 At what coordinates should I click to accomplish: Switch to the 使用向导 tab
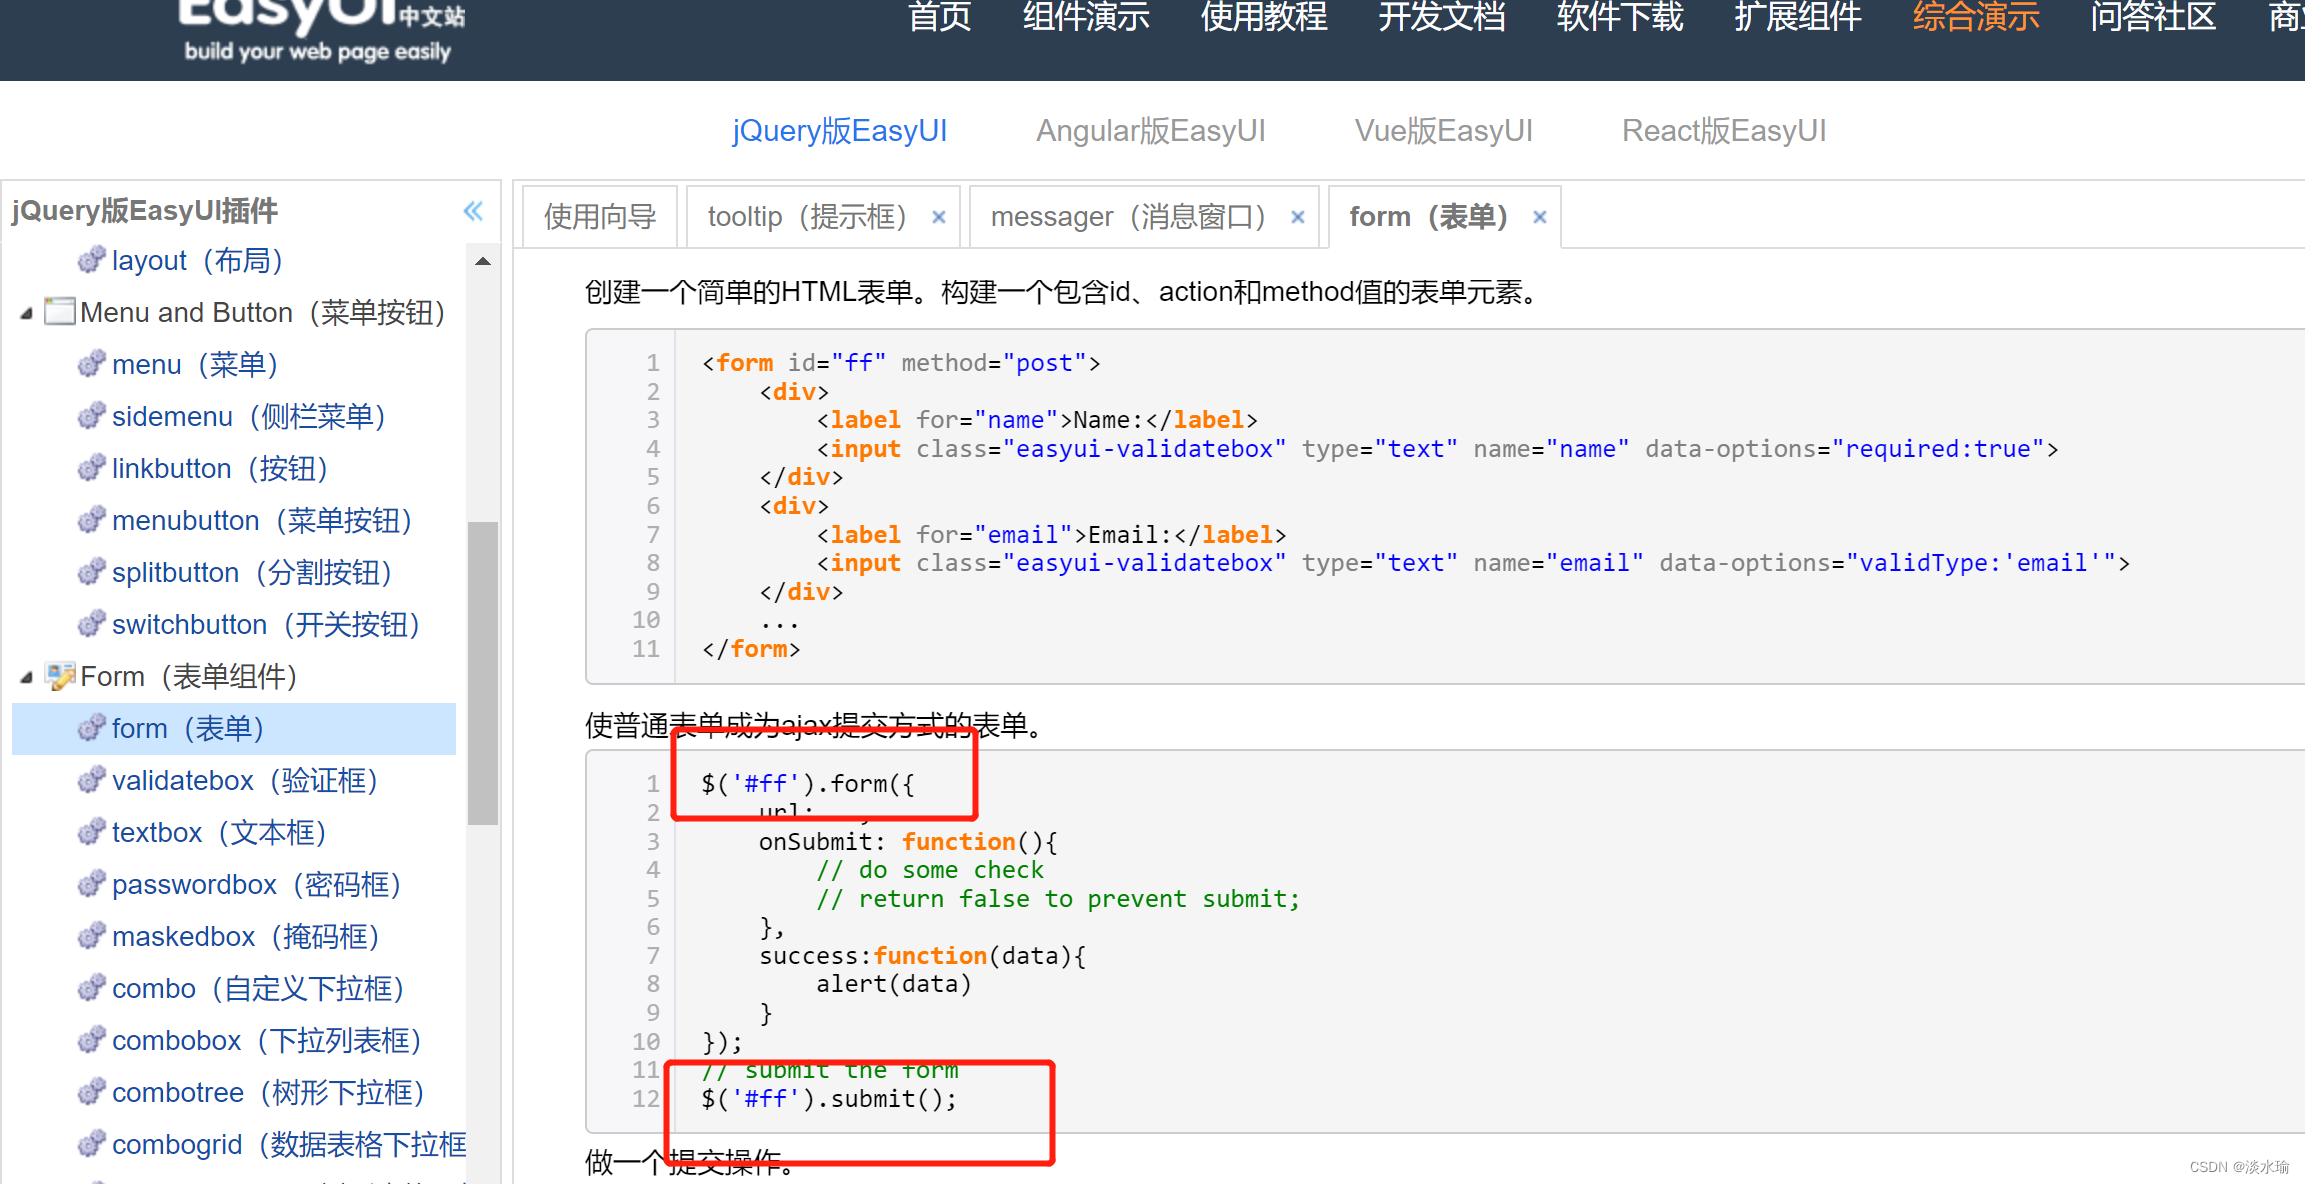(x=600, y=217)
